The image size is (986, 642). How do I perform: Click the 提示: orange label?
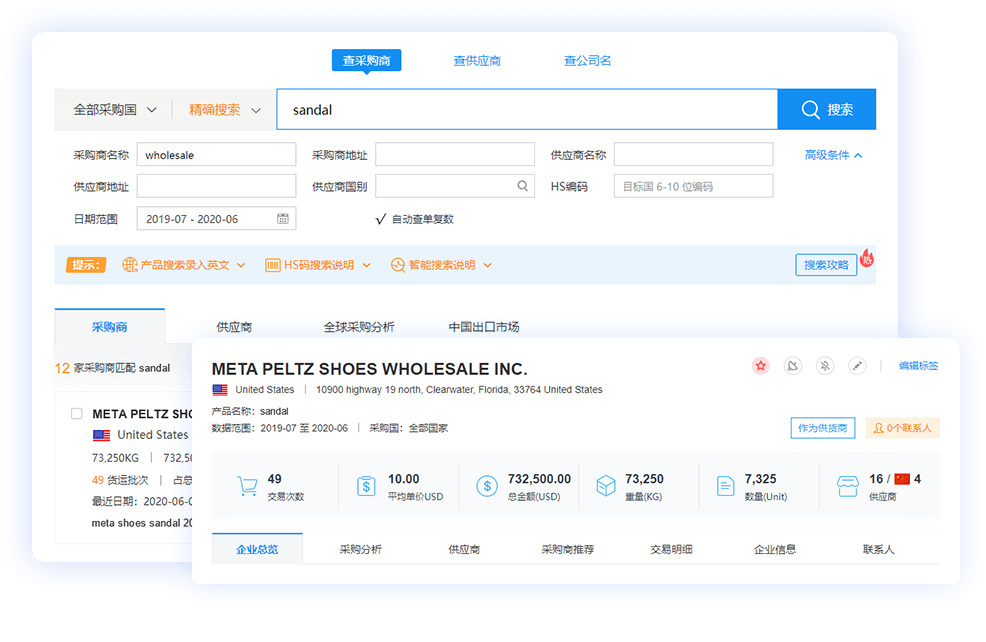pos(86,265)
